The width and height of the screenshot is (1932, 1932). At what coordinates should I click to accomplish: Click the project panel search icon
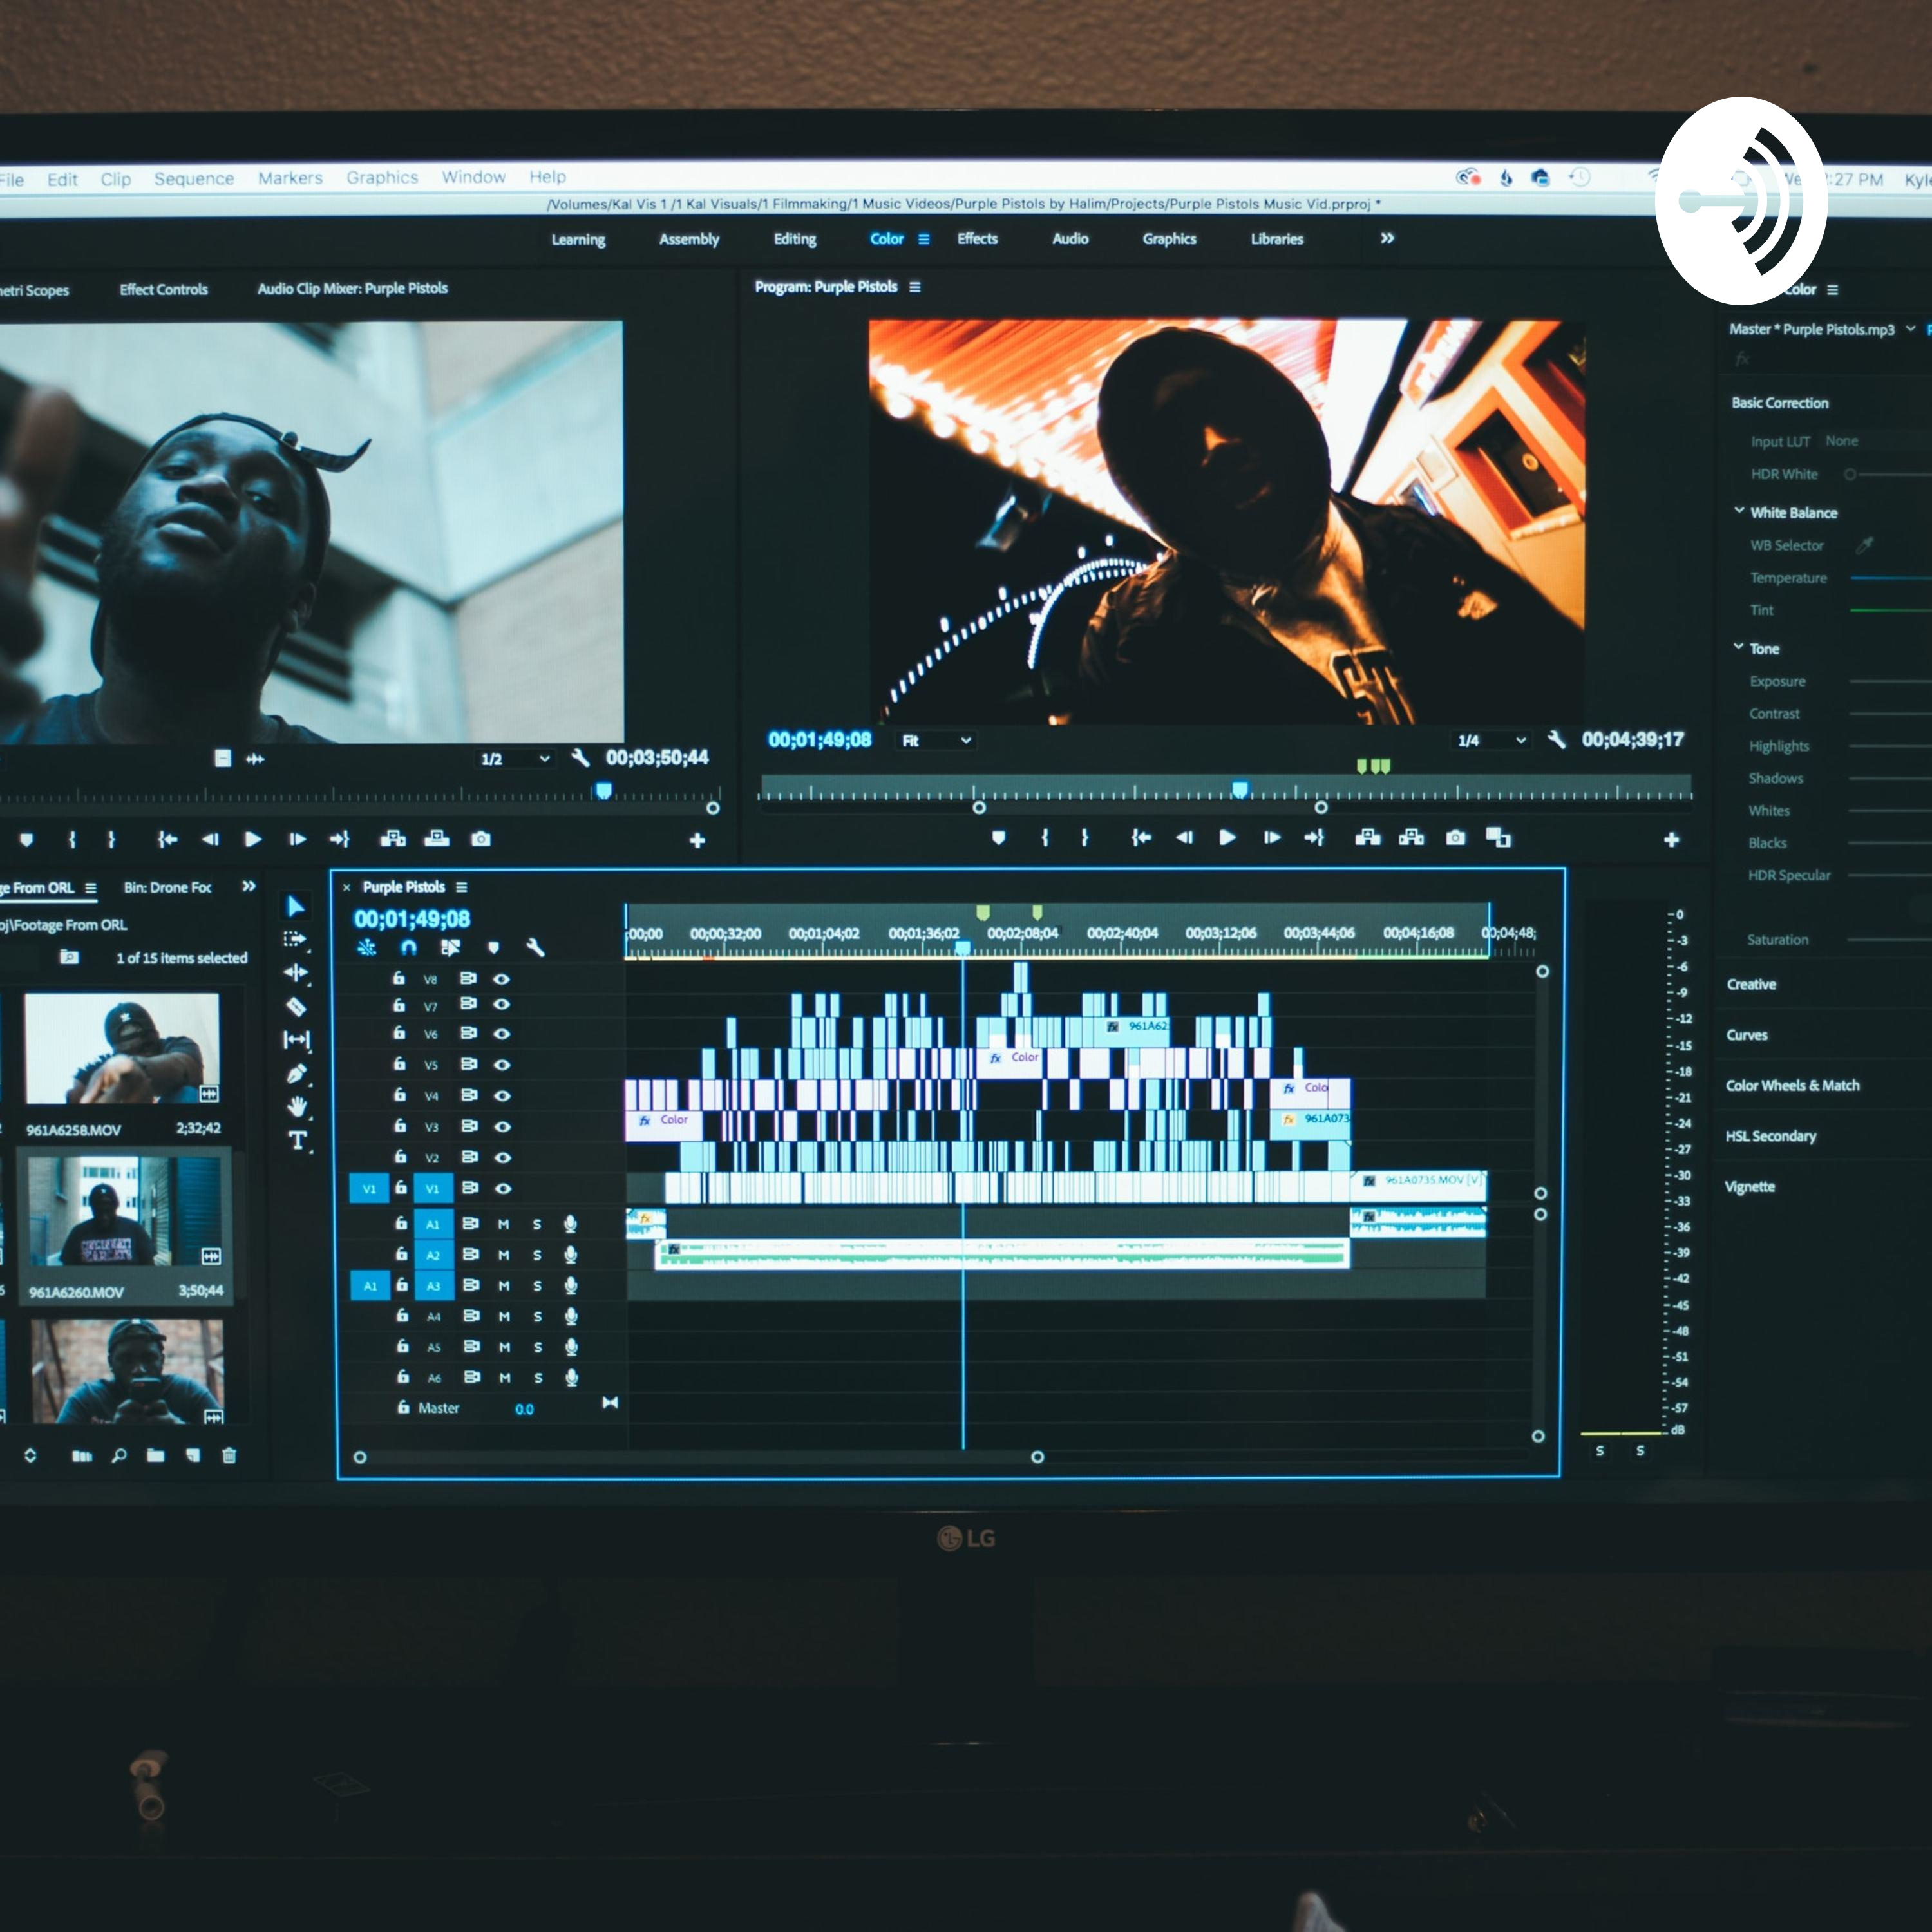[x=119, y=1456]
